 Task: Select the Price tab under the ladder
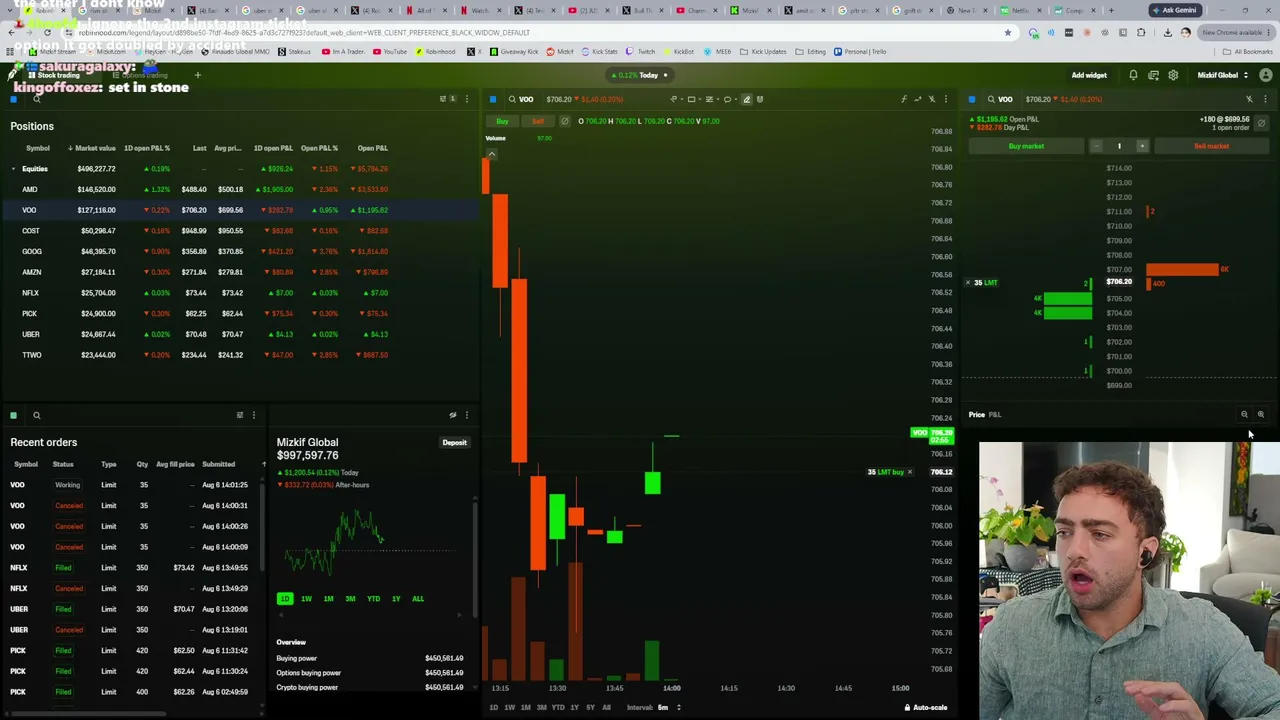(976, 415)
